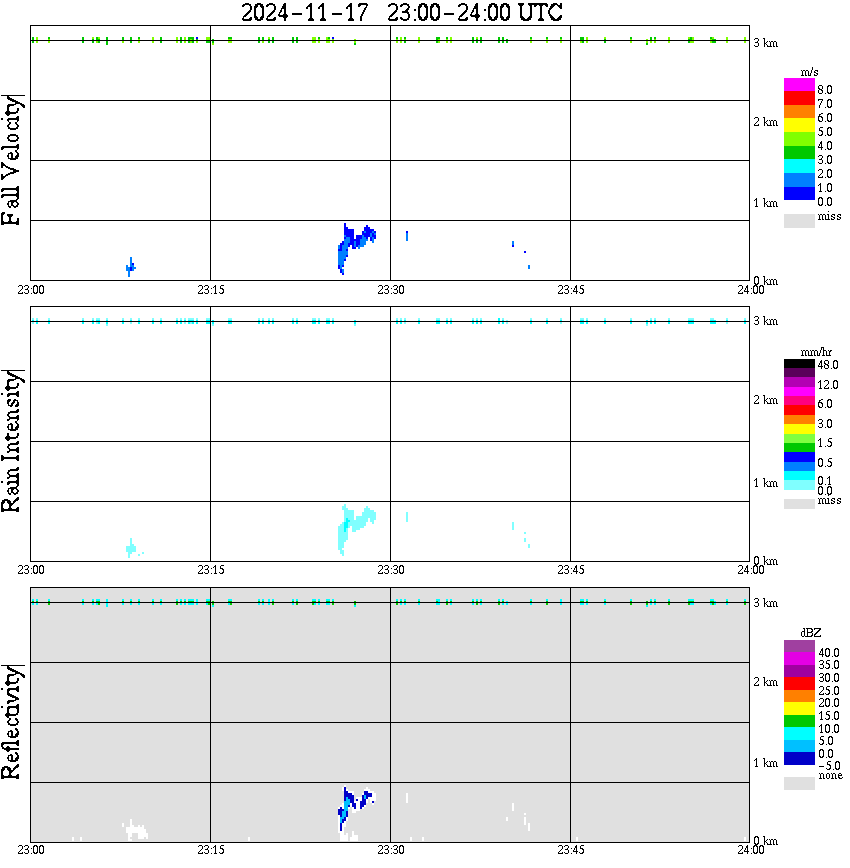Click 23:30 tick under Fall Velocity panel

click(x=391, y=290)
